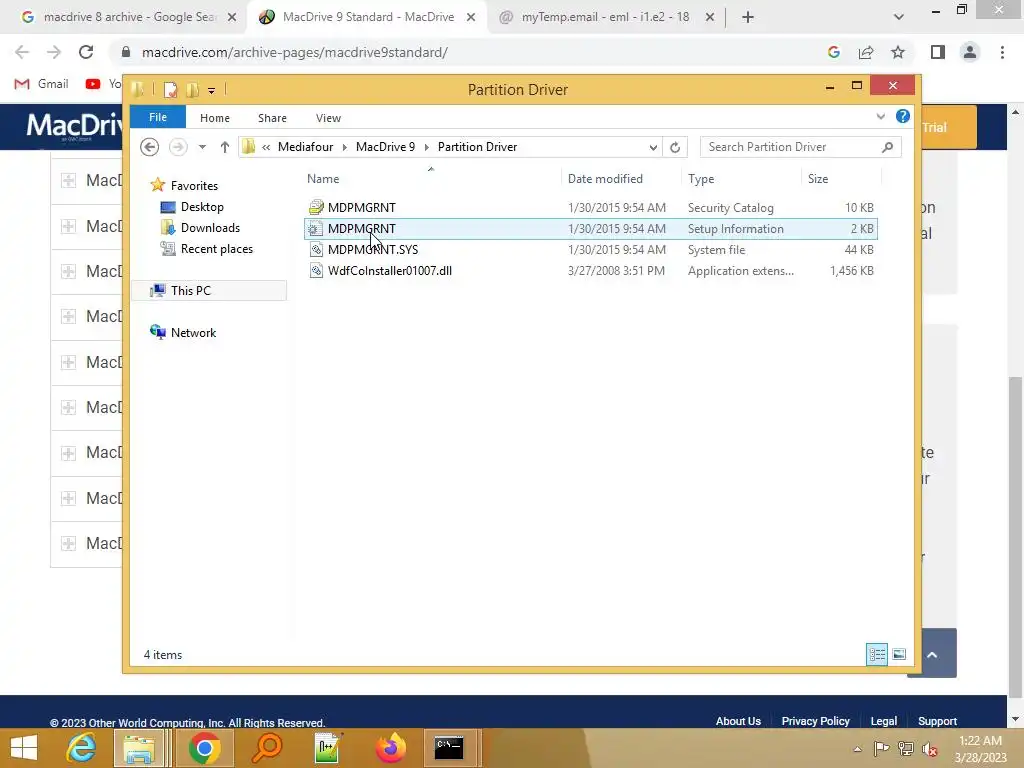
Task: Expand the last MacDrive accordion row
Action: coord(69,543)
